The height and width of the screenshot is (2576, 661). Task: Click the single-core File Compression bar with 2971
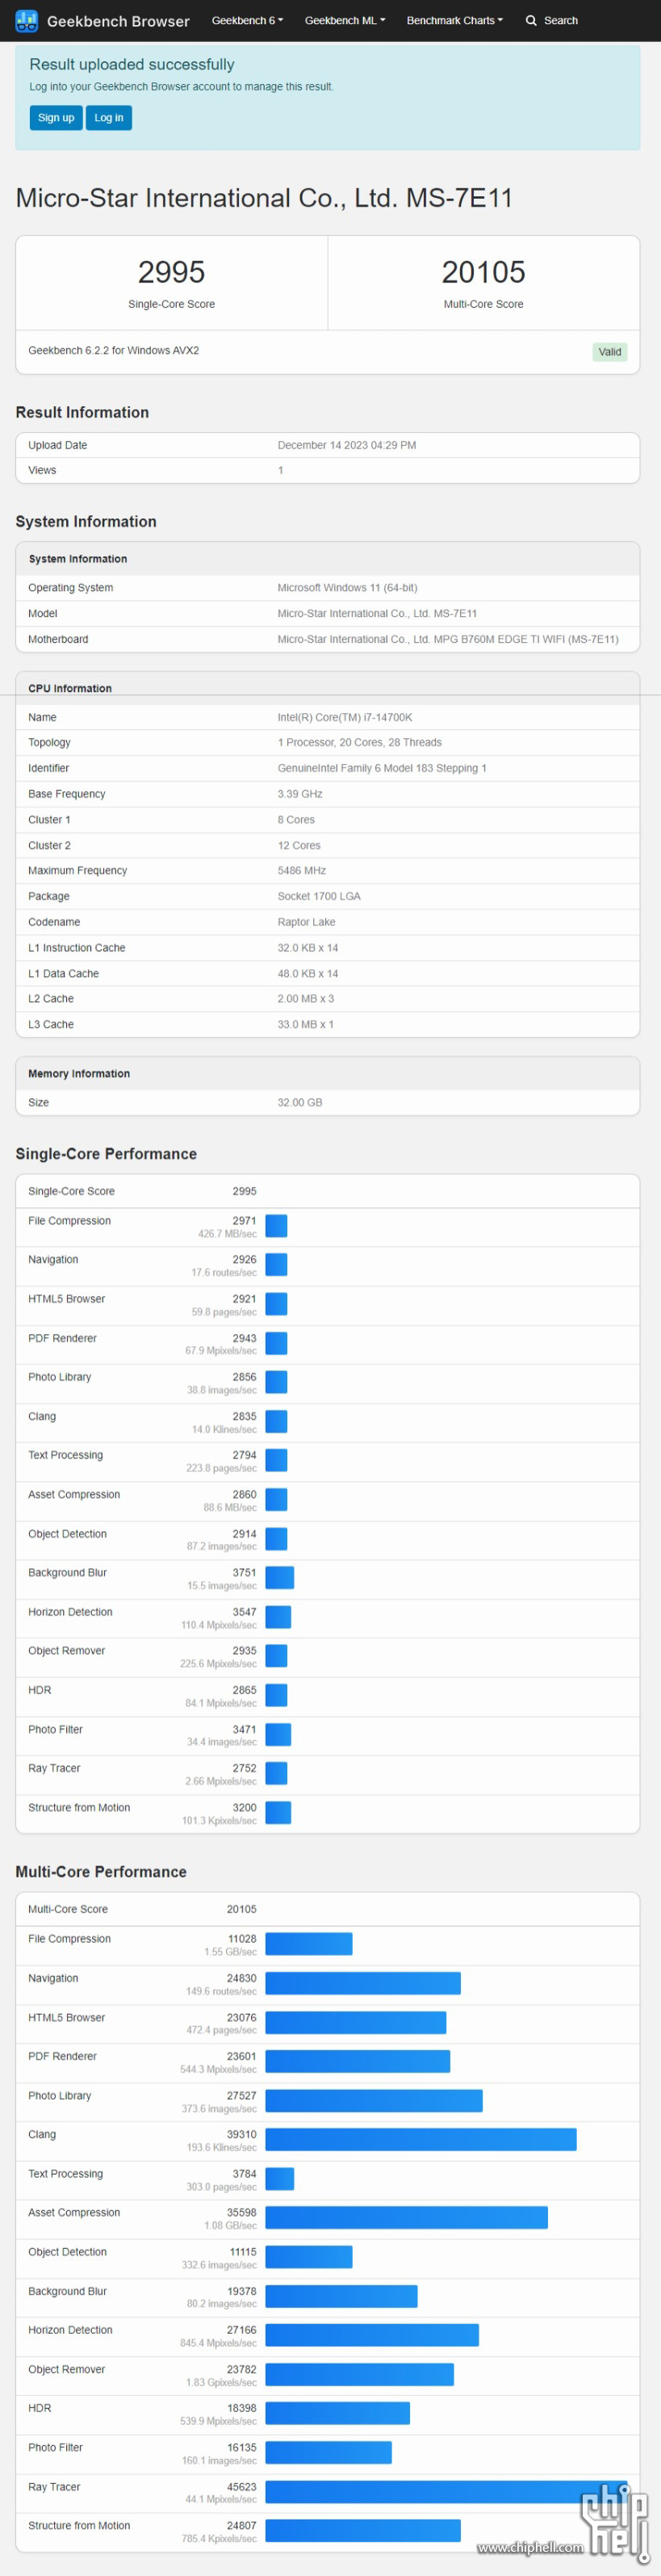coord(276,1226)
